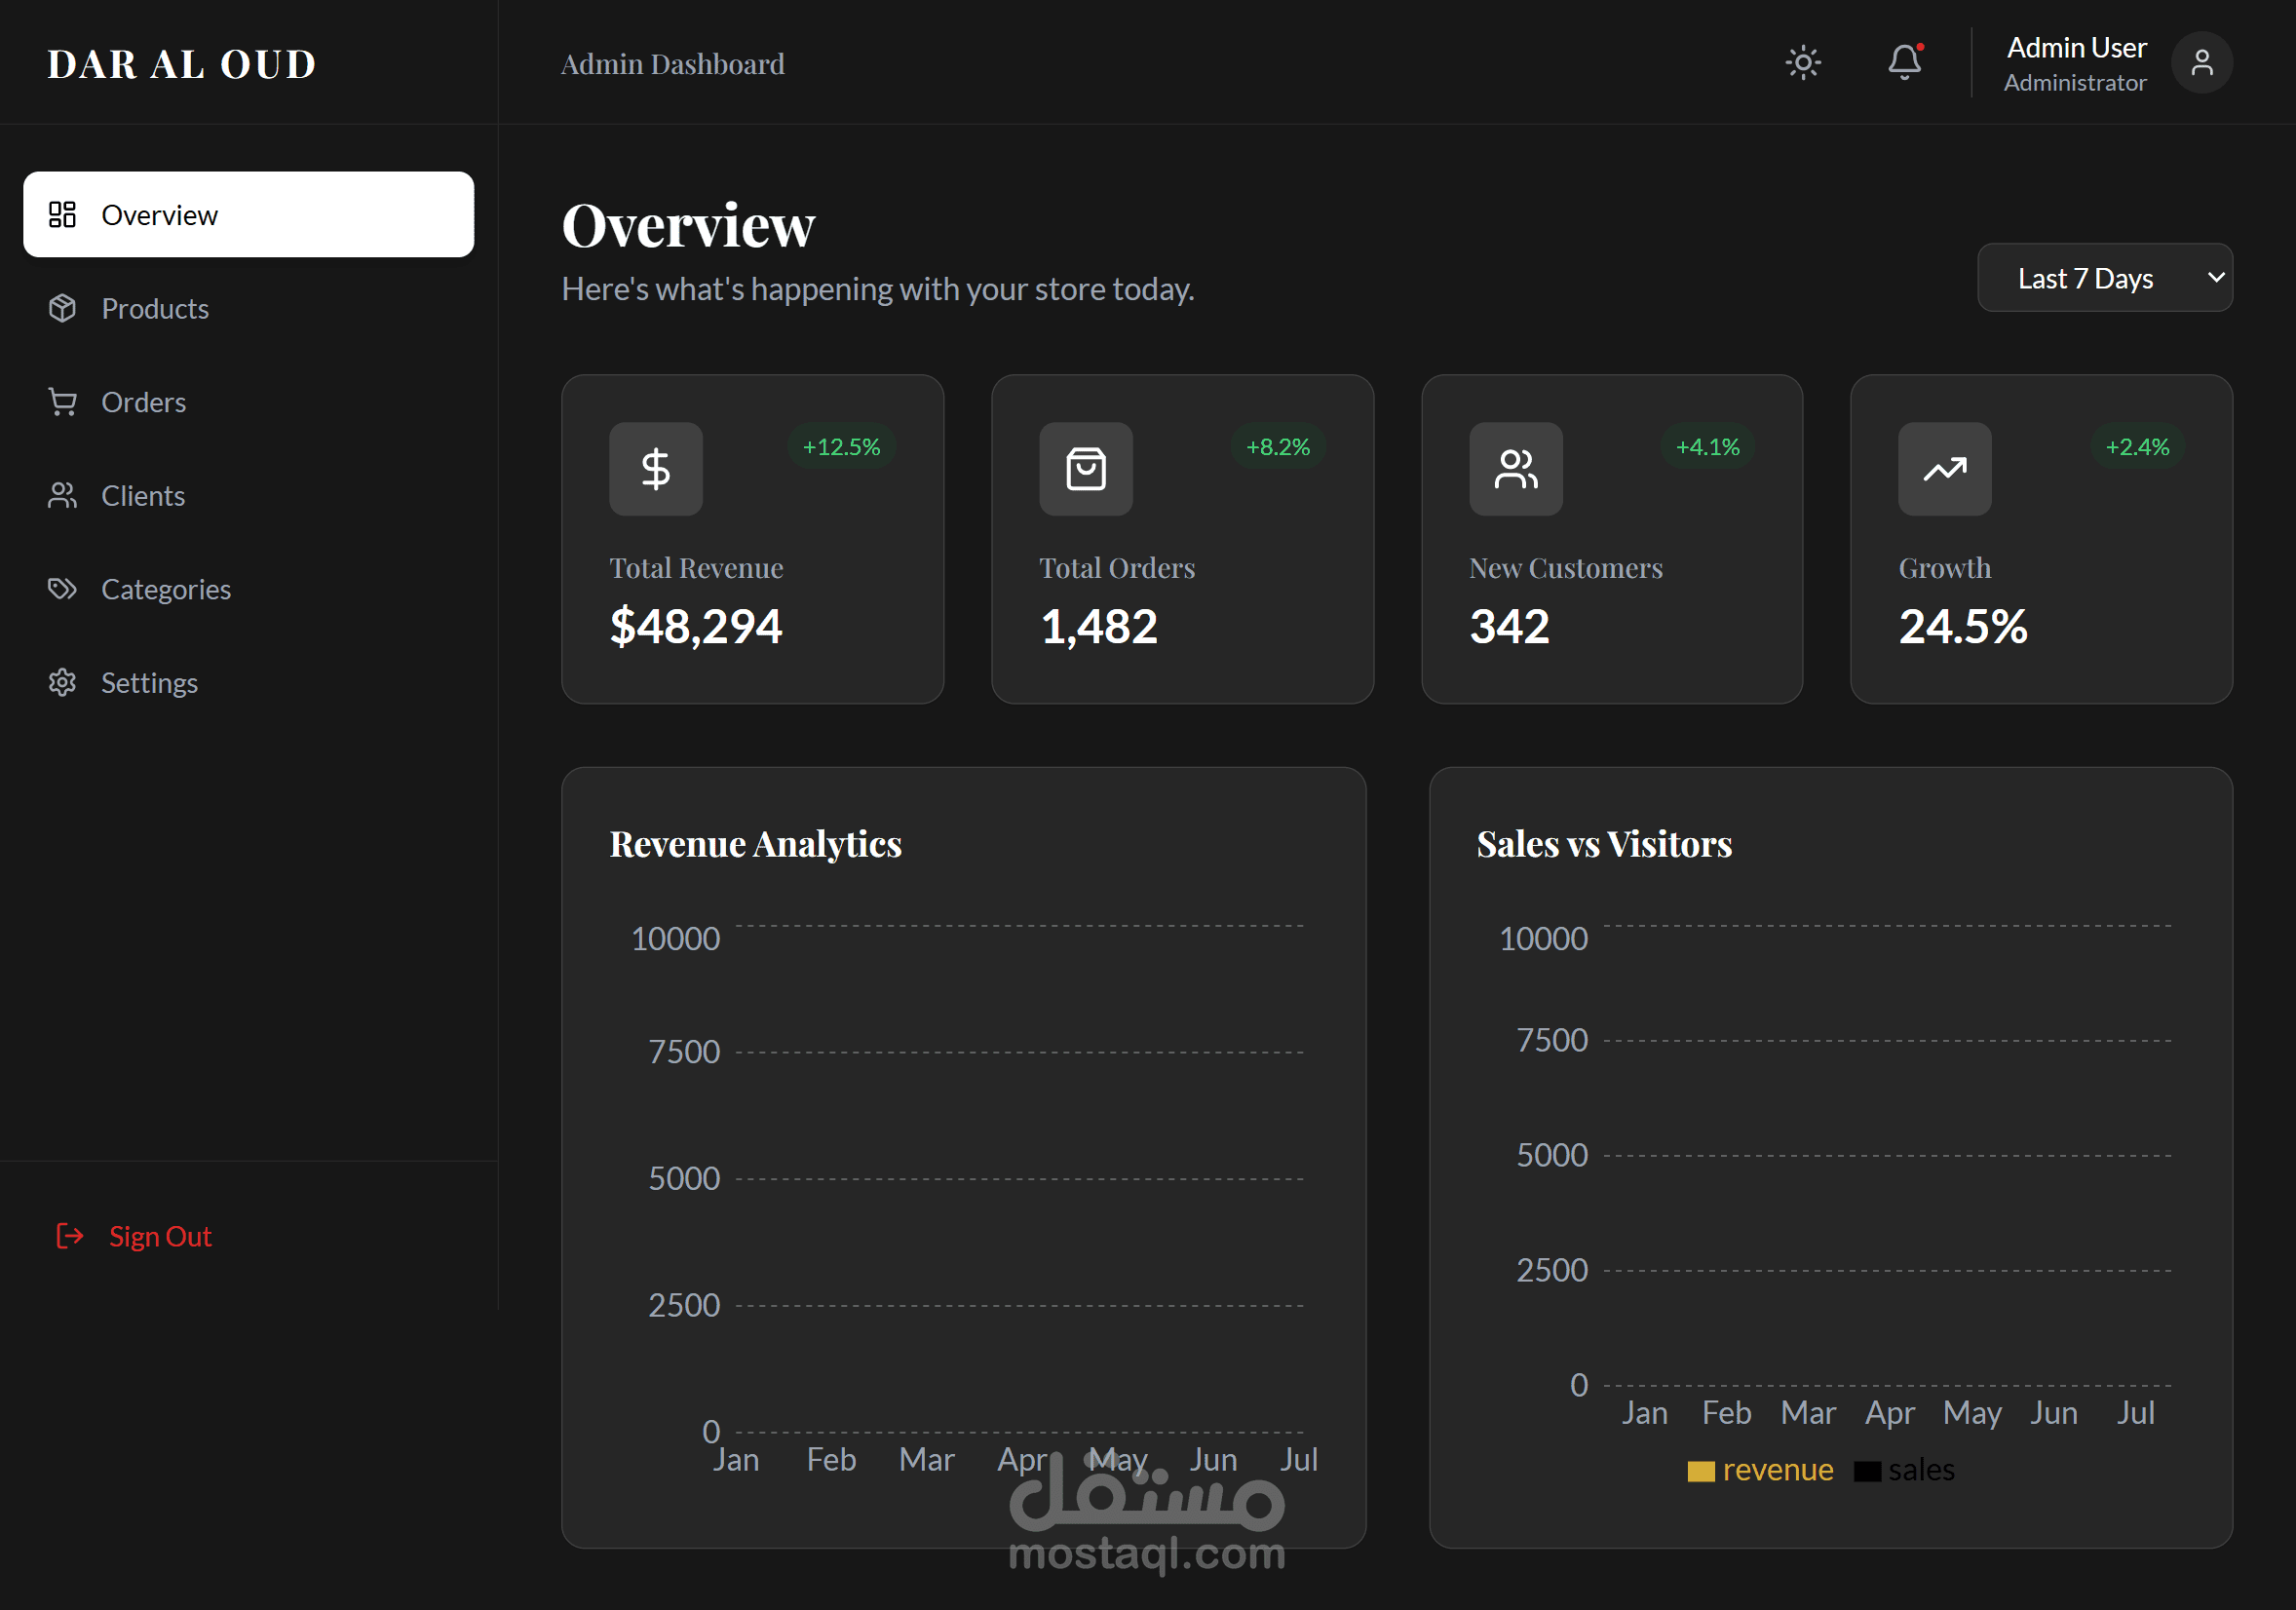Screen dimensions: 2296x1610
Task: Select the Clients menu item
Action: click(x=143, y=496)
